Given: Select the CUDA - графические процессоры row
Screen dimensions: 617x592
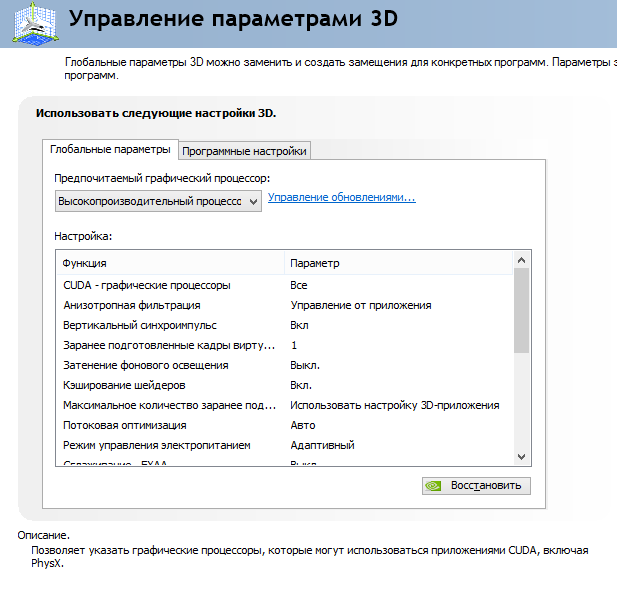Looking at the screenshot, I should point(285,285).
